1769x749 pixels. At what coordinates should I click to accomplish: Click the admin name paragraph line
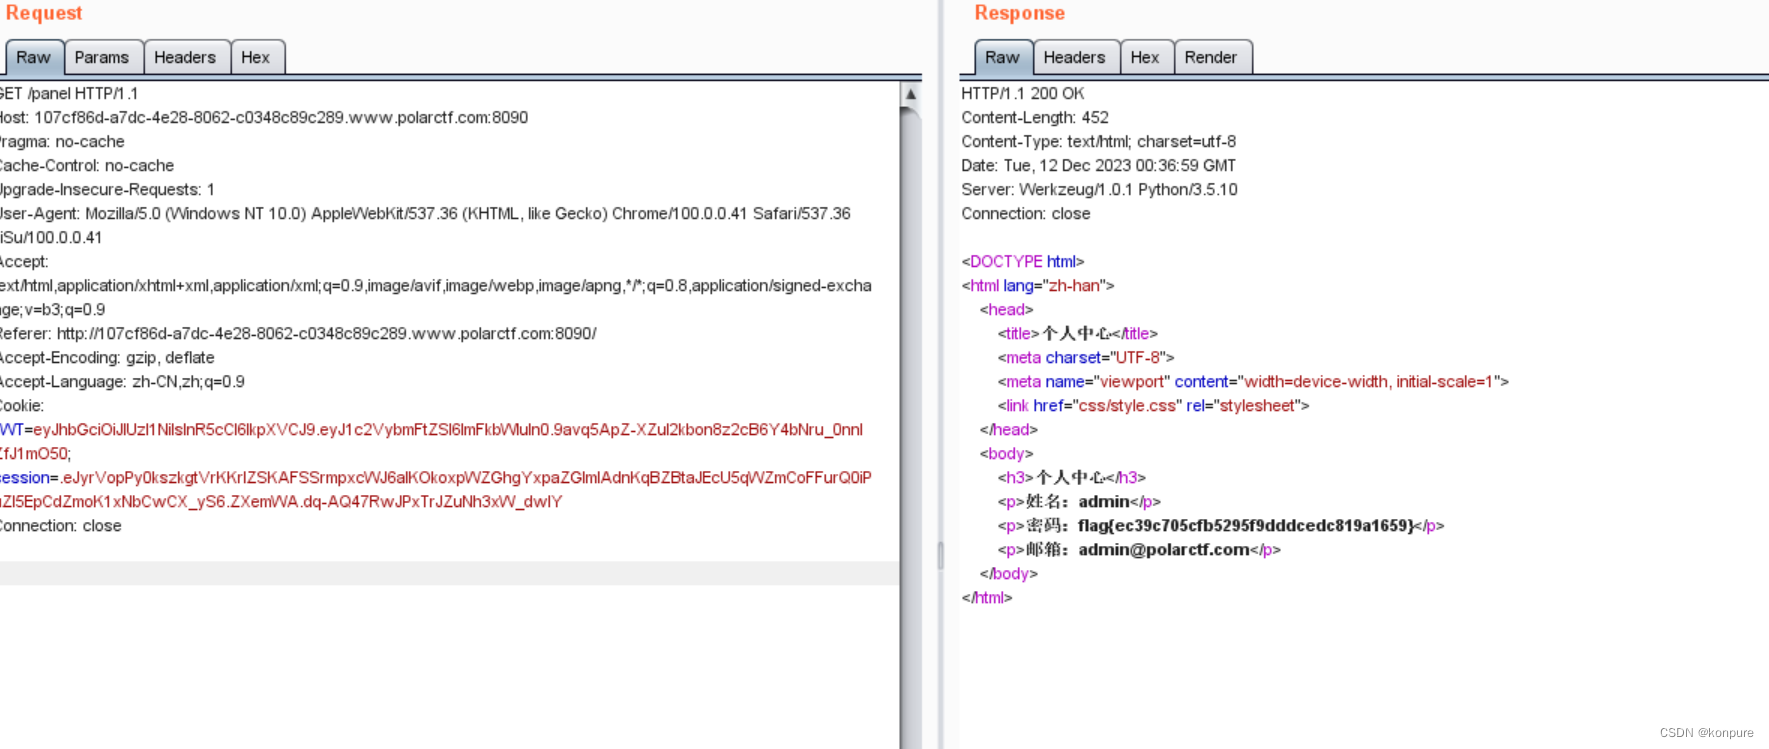[x=1079, y=501]
